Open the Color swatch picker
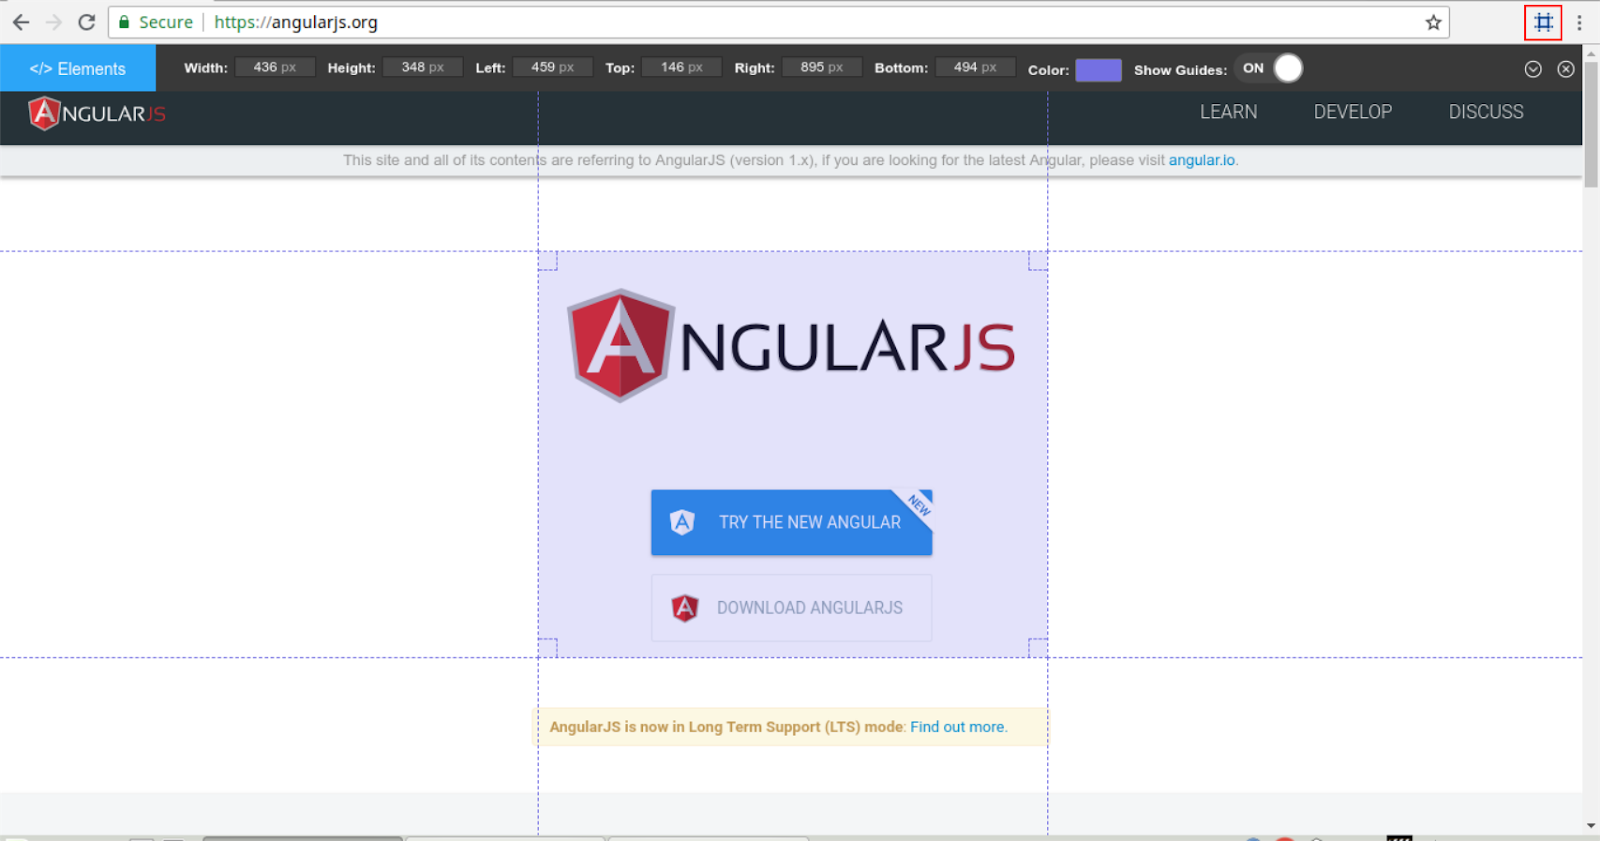 tap(1098, 69)
